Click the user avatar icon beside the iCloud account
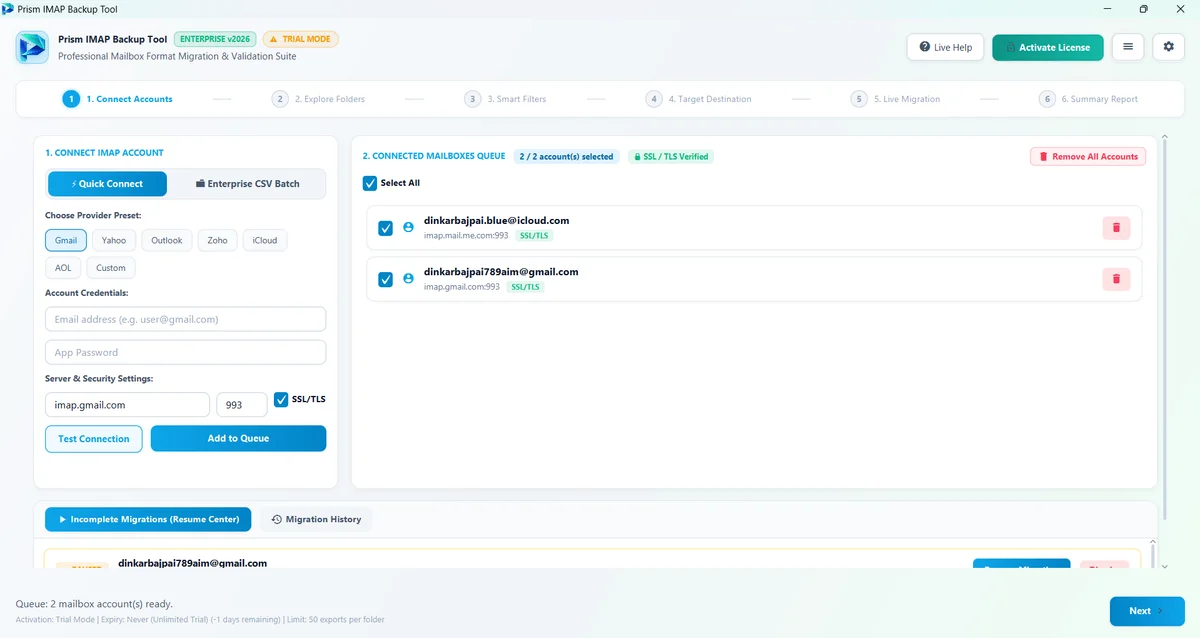Viewport: 1200px width, 638px height. 408,228
